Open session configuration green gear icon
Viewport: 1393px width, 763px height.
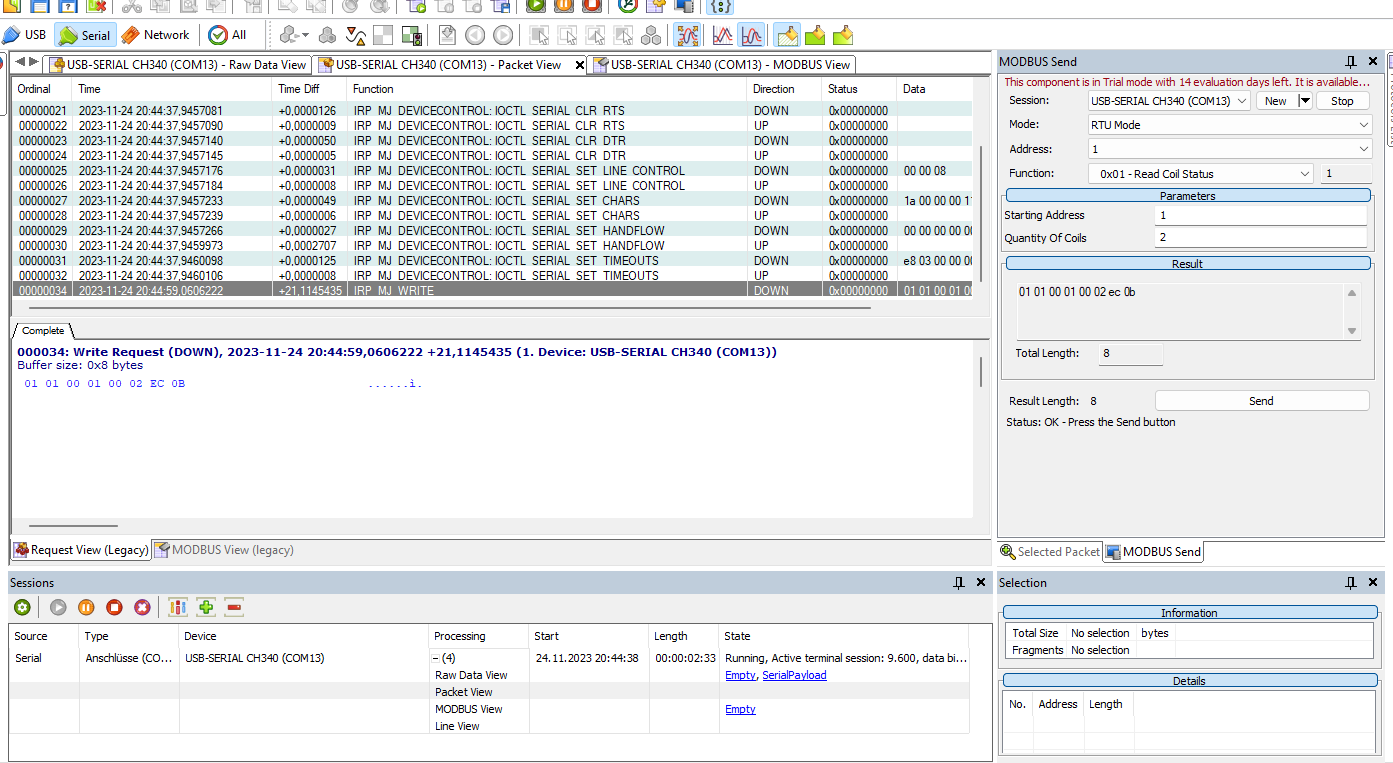22,607
